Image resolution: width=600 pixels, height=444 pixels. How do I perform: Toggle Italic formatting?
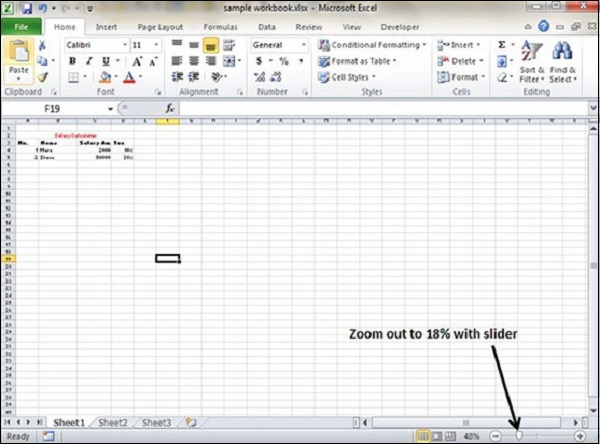point(89,61)
